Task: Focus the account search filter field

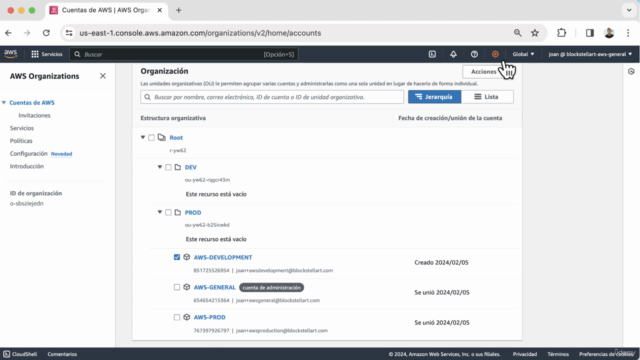Action: (x=272, y=97)
